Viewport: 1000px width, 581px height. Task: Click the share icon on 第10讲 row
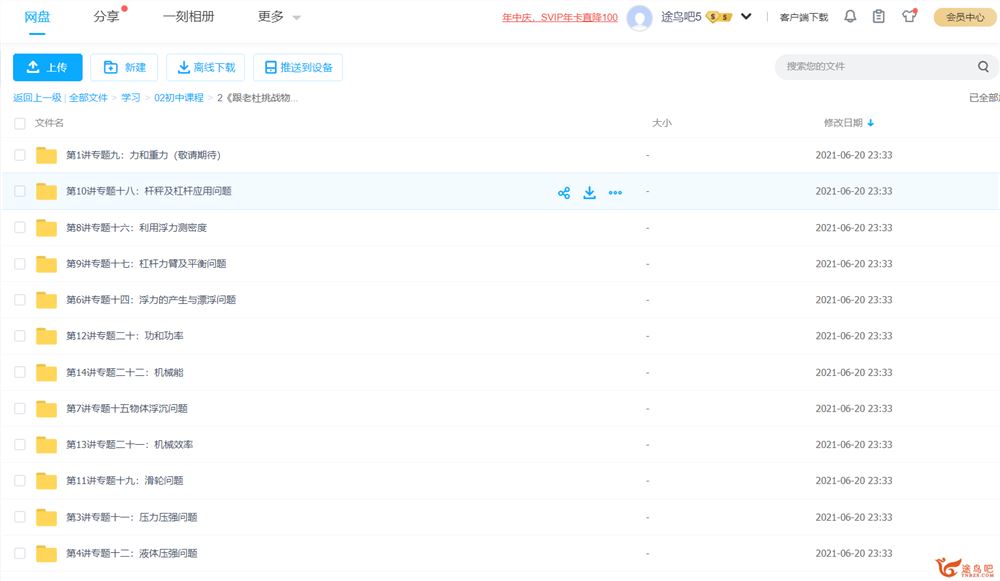(x=564, y=193)
